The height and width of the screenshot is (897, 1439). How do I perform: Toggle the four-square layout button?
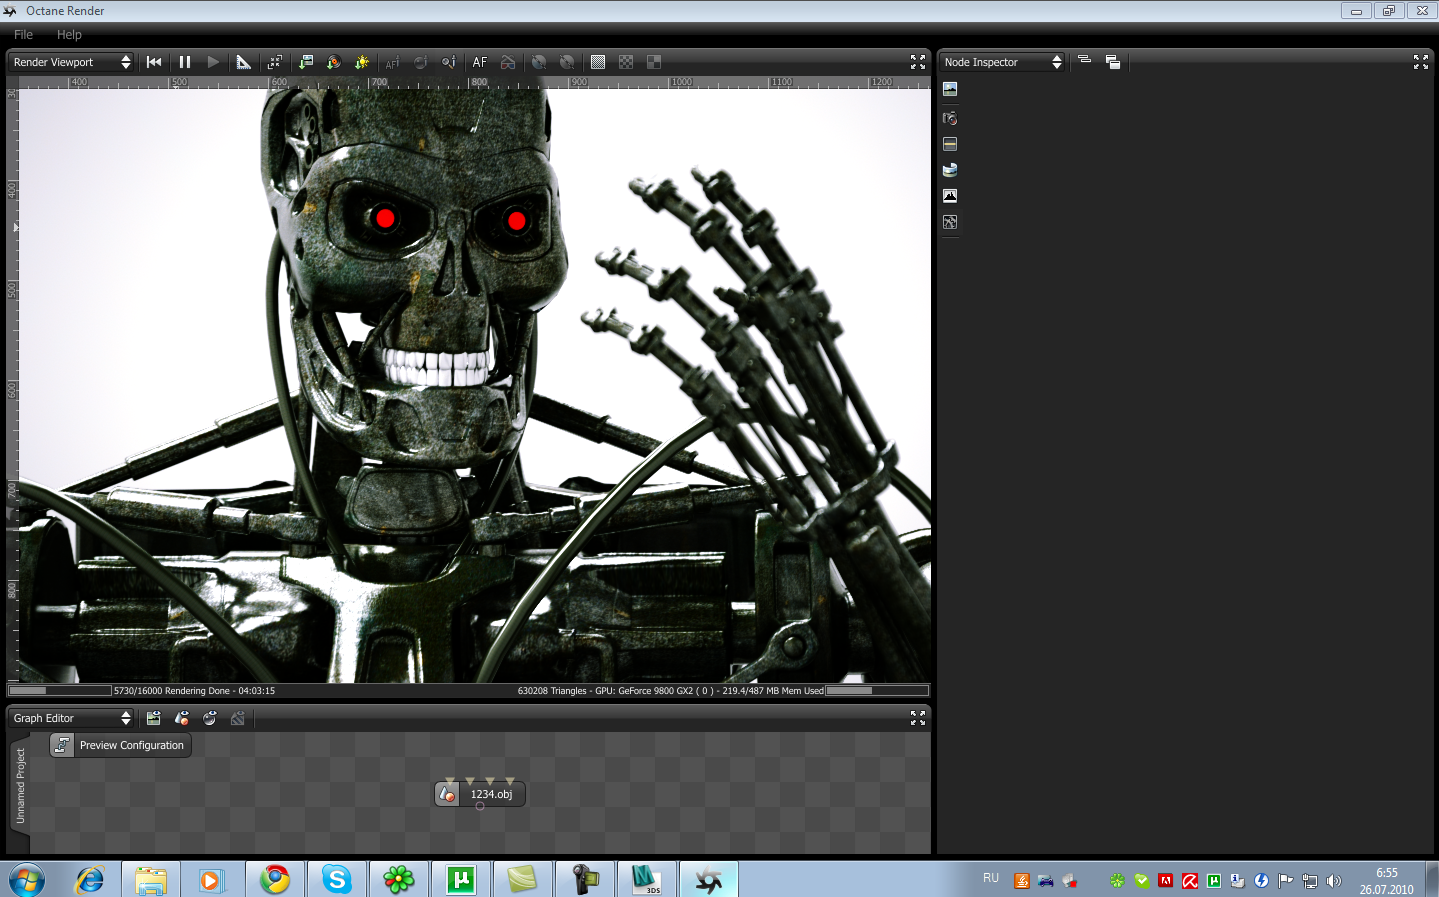coord(654,62)
